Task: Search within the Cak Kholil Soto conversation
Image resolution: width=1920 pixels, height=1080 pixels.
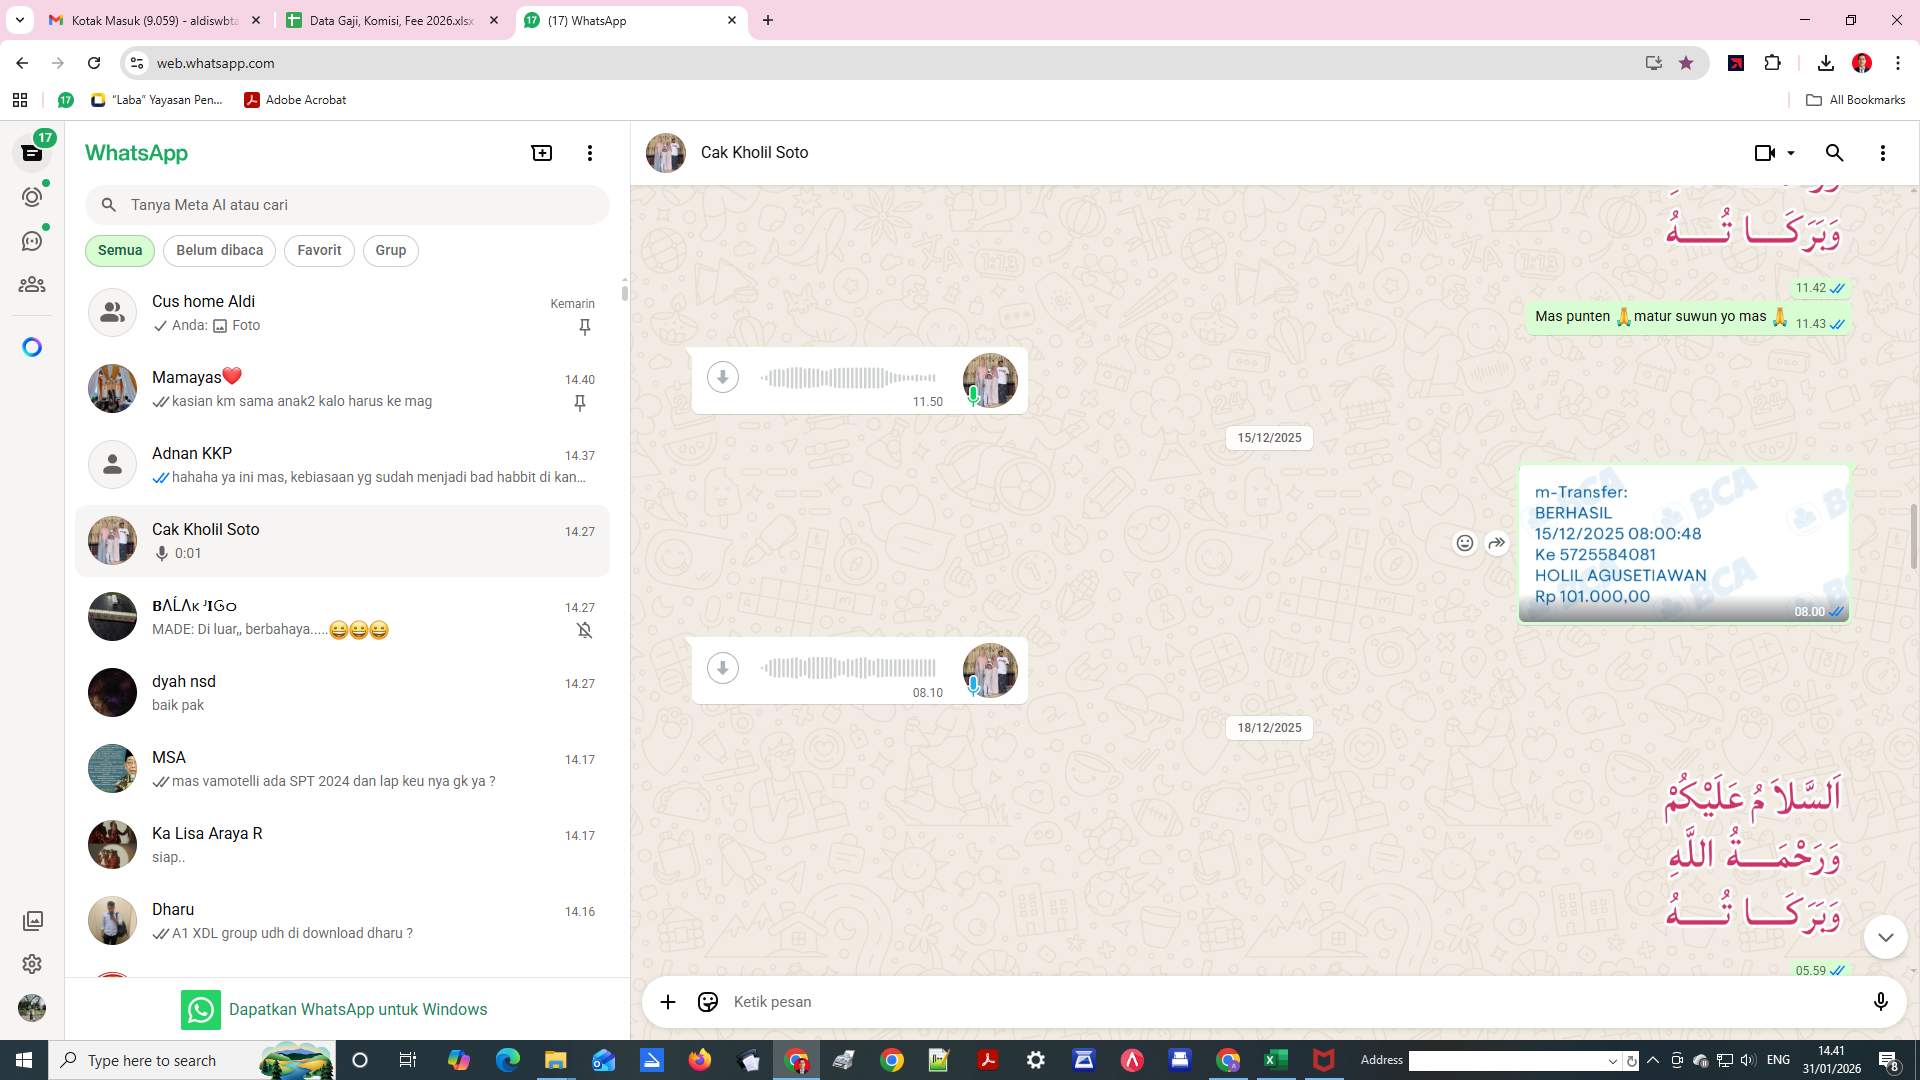Action: point(1835,152)
